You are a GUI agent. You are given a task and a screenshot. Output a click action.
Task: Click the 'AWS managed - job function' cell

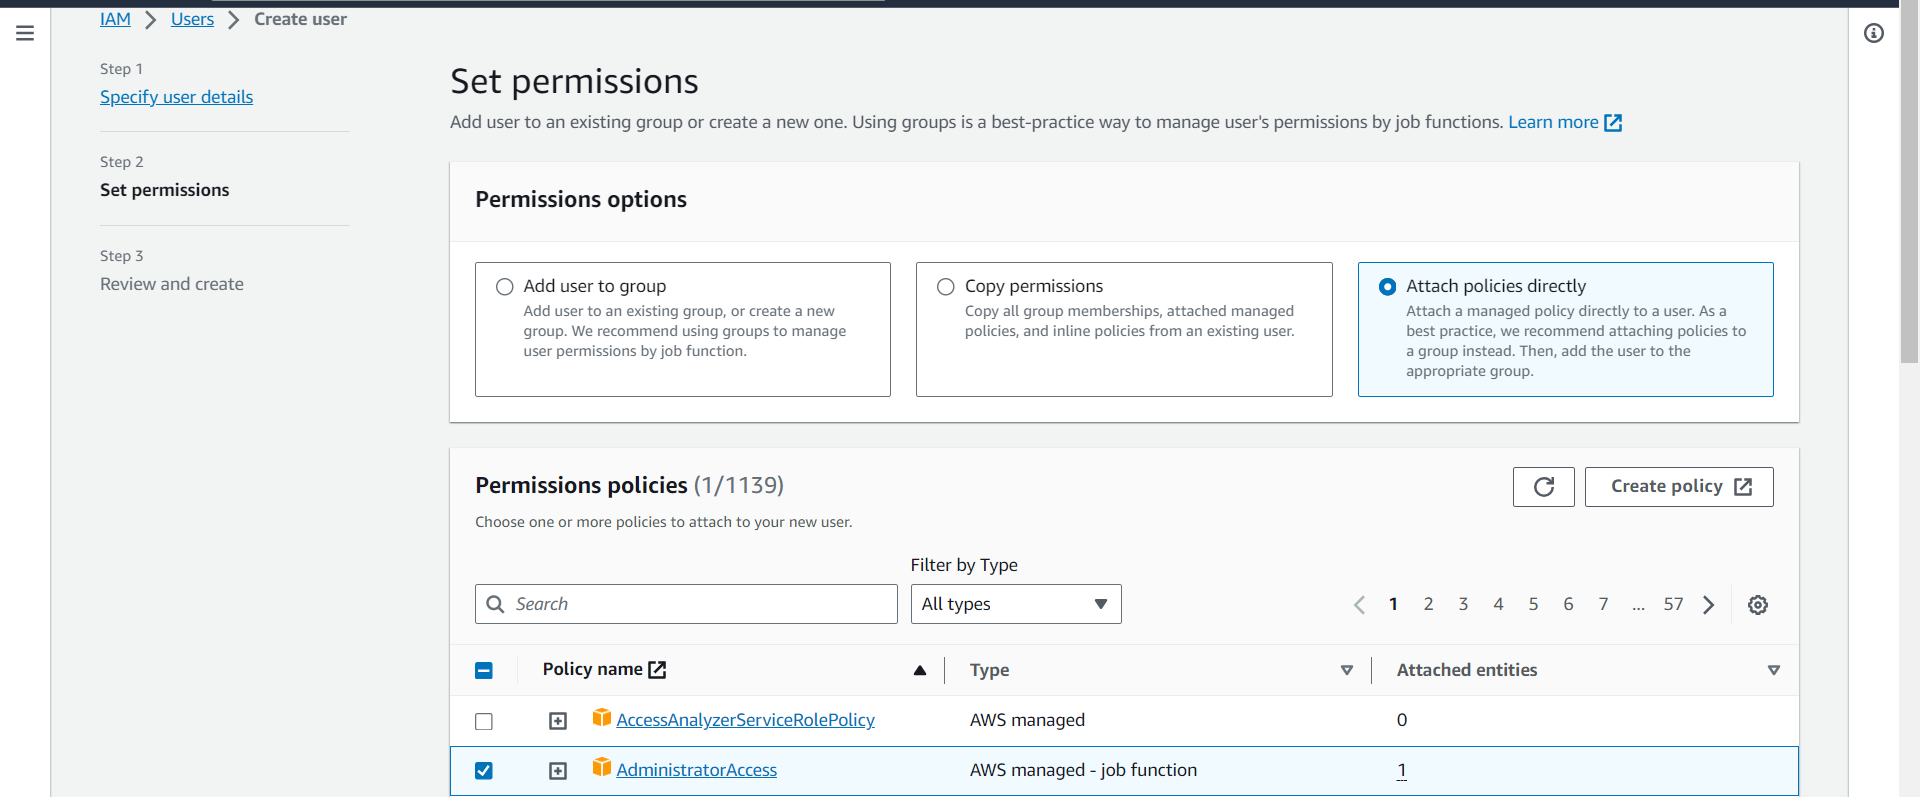coord(1083,770)
